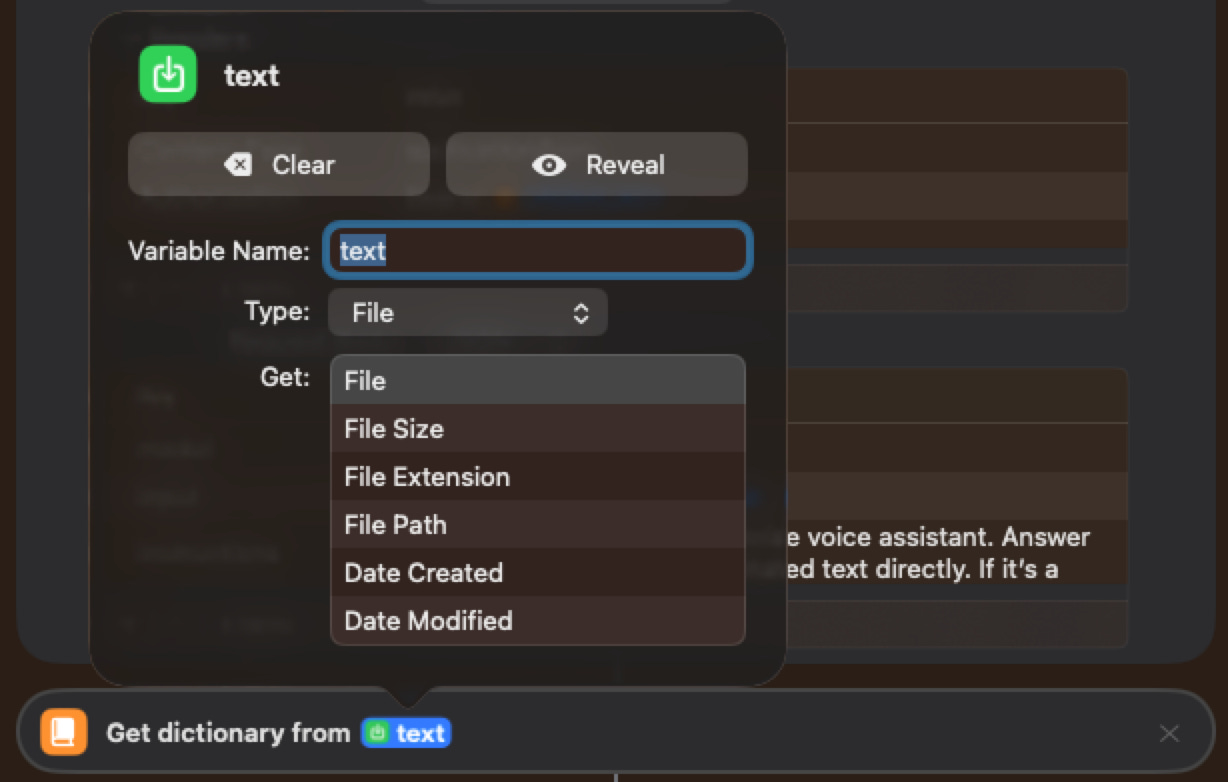Choose File Size in the Get list
This screenshot has width=1228, height=782.
538,428
